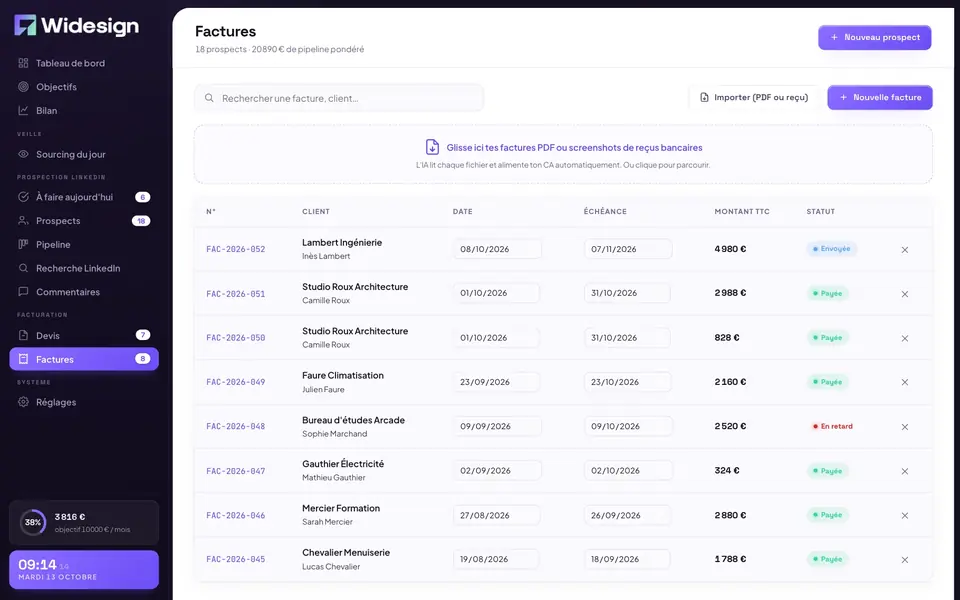Remove the Chevalier Menuiserie invoice row
Viewport: 960px width, 600px height.
pos(905,560)
